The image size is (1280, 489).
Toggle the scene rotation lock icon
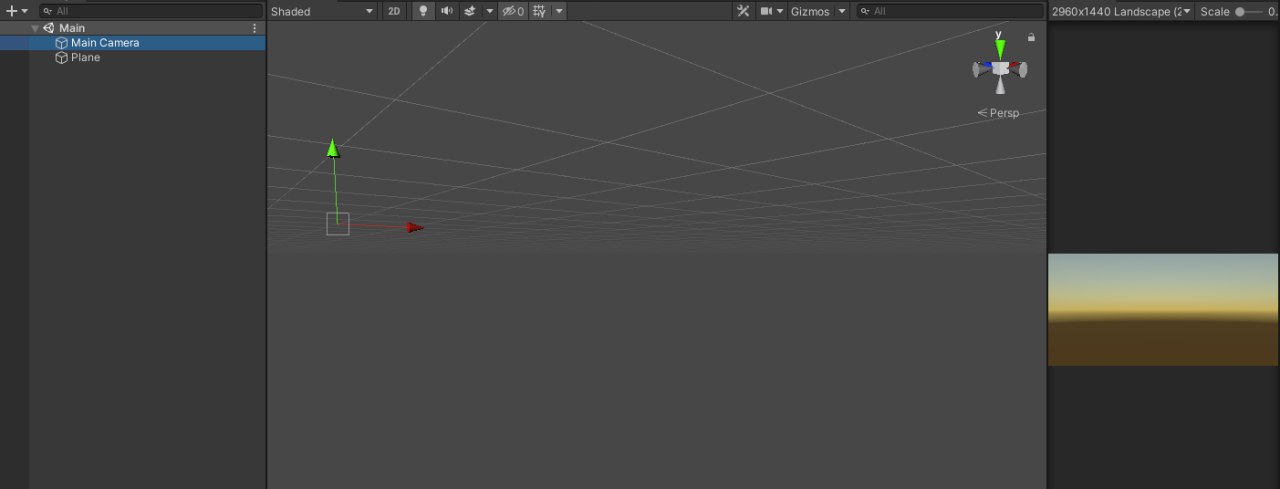pyautogui.click(x=1031, y=37)
